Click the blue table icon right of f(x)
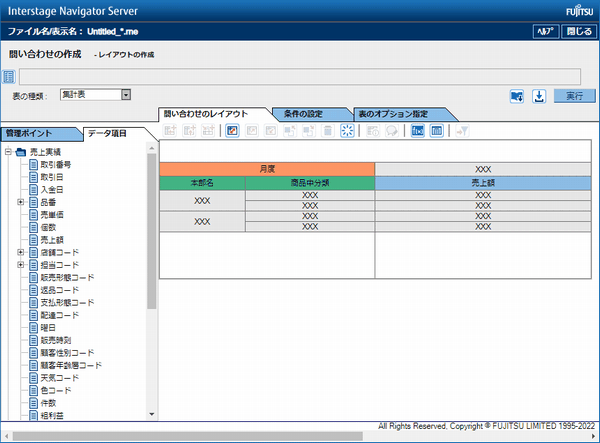The width and height of the screenshot is (600, 443). click(437, 131)
